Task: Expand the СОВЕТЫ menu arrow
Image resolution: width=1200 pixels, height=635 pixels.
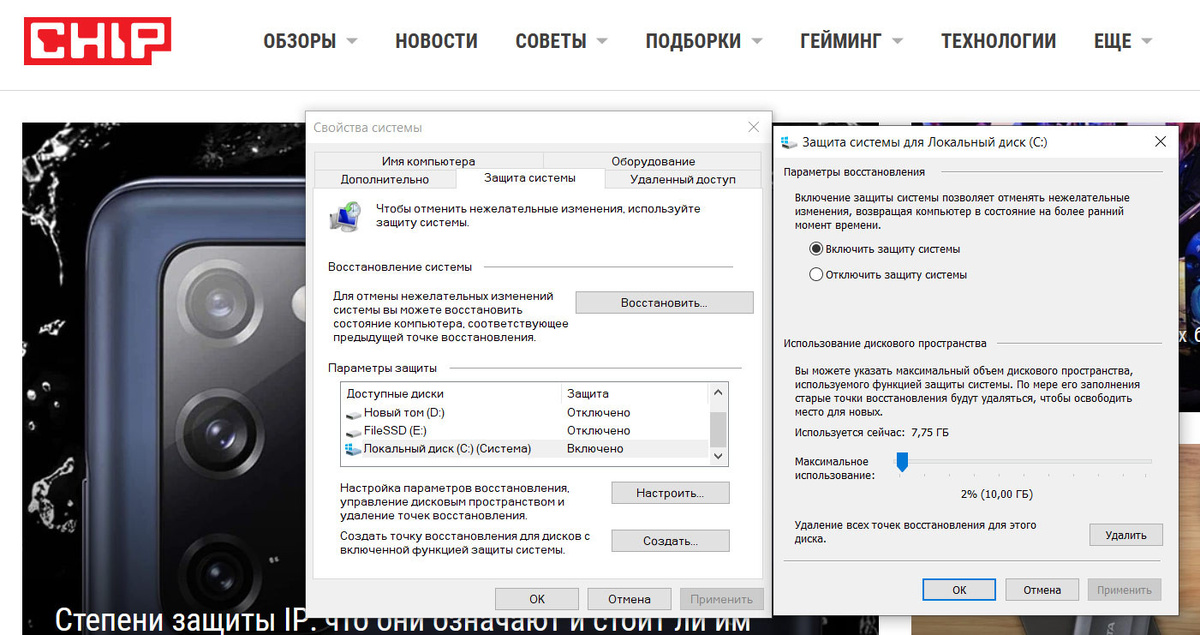Action: coord(602,42)
